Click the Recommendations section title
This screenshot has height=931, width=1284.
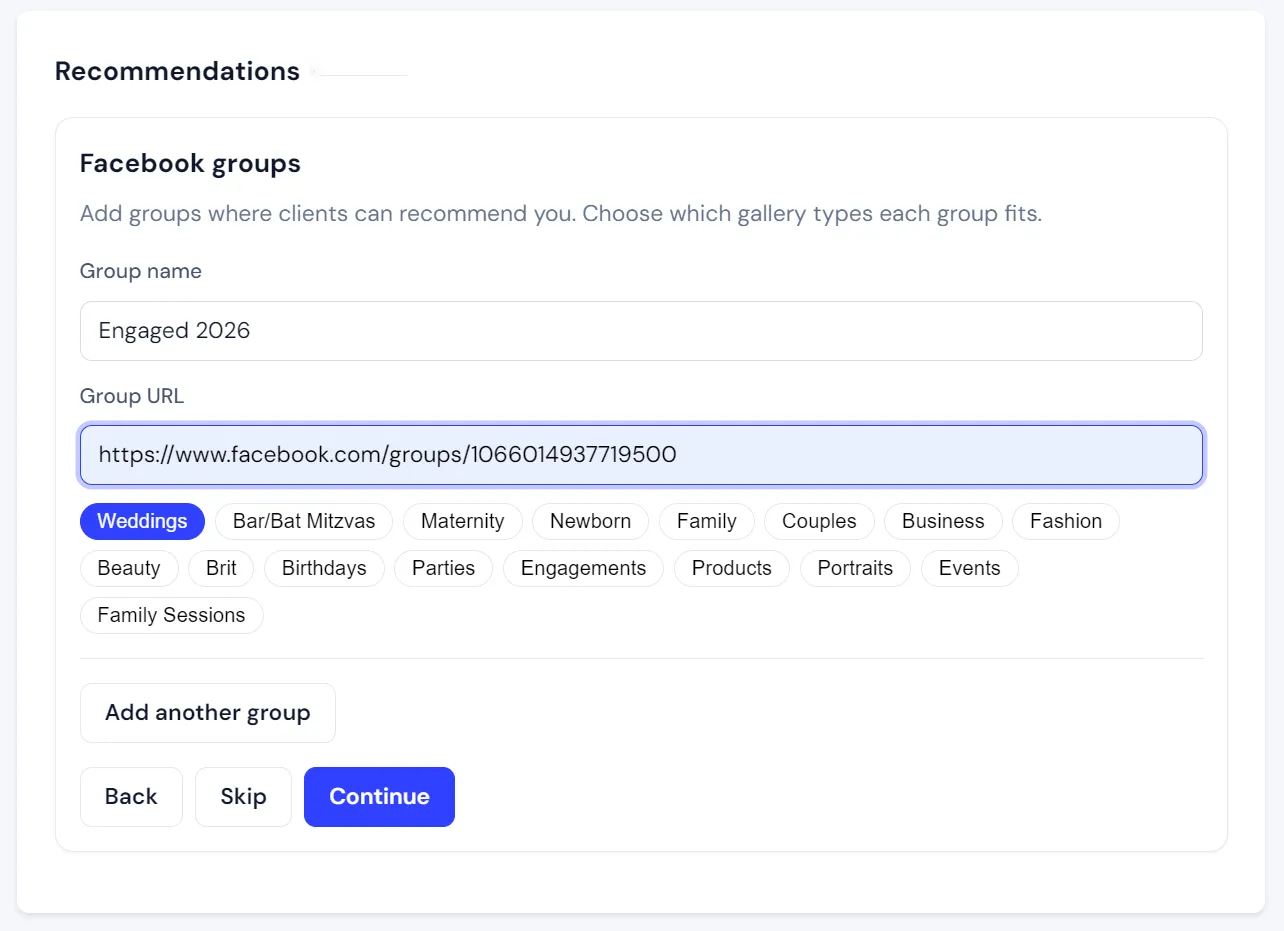pyautogui.click(x=177, y=72)
